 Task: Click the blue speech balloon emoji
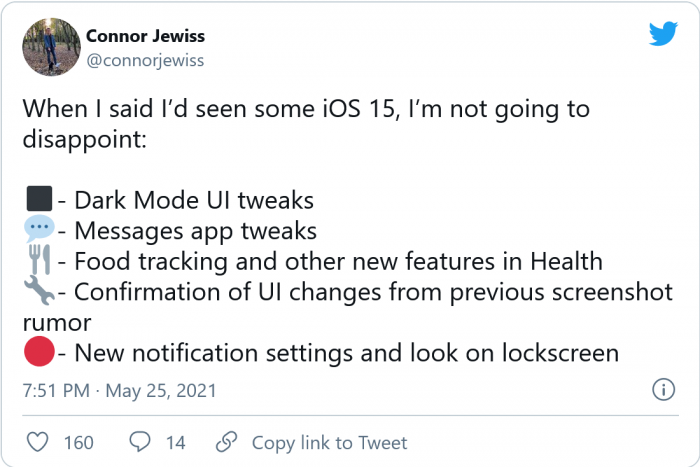38,231
